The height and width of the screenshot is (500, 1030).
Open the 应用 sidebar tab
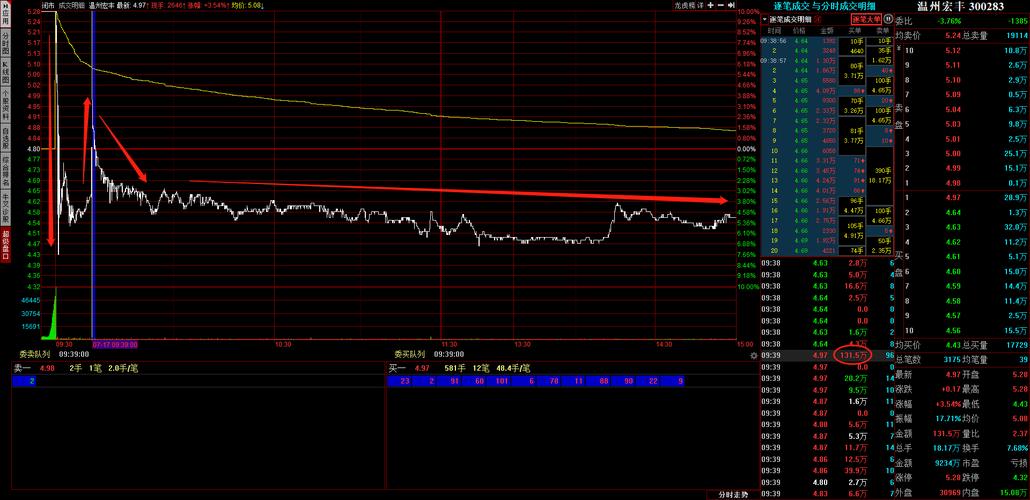coord(5,15)
